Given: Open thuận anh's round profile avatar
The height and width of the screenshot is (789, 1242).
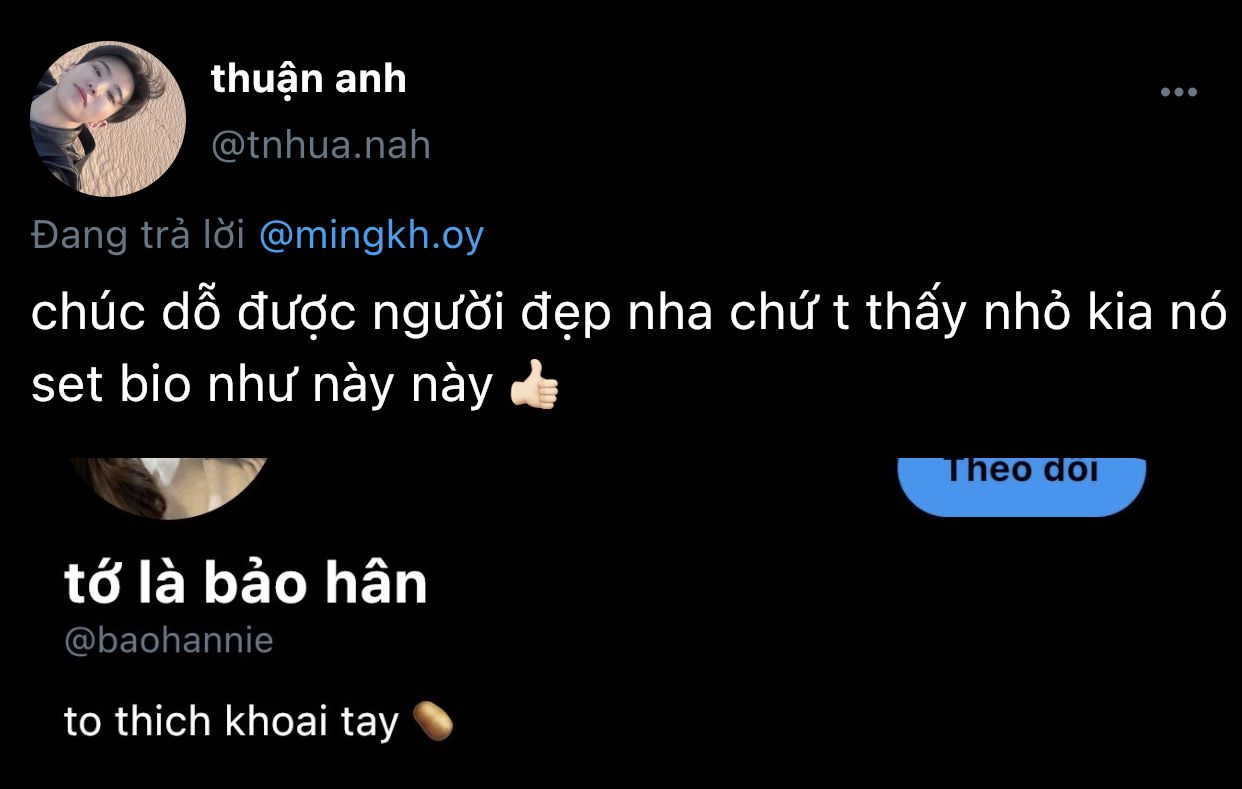Looking at the screenshot, I should [108, 119].
